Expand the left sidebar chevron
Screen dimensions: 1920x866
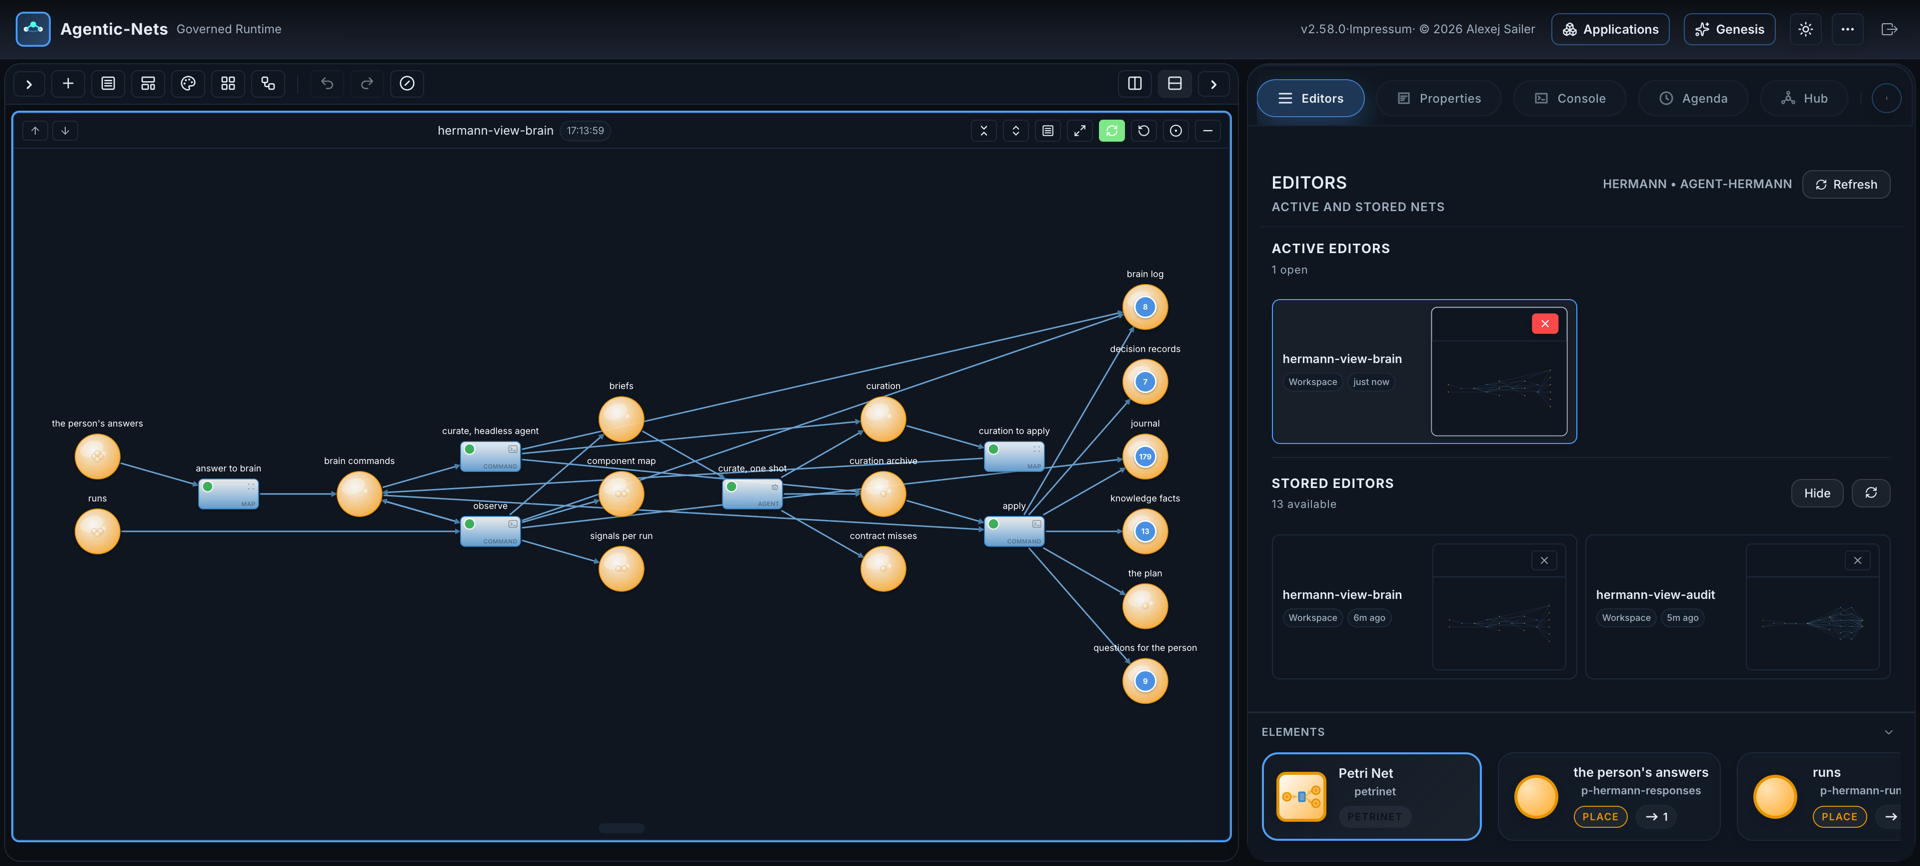[29, 84]
